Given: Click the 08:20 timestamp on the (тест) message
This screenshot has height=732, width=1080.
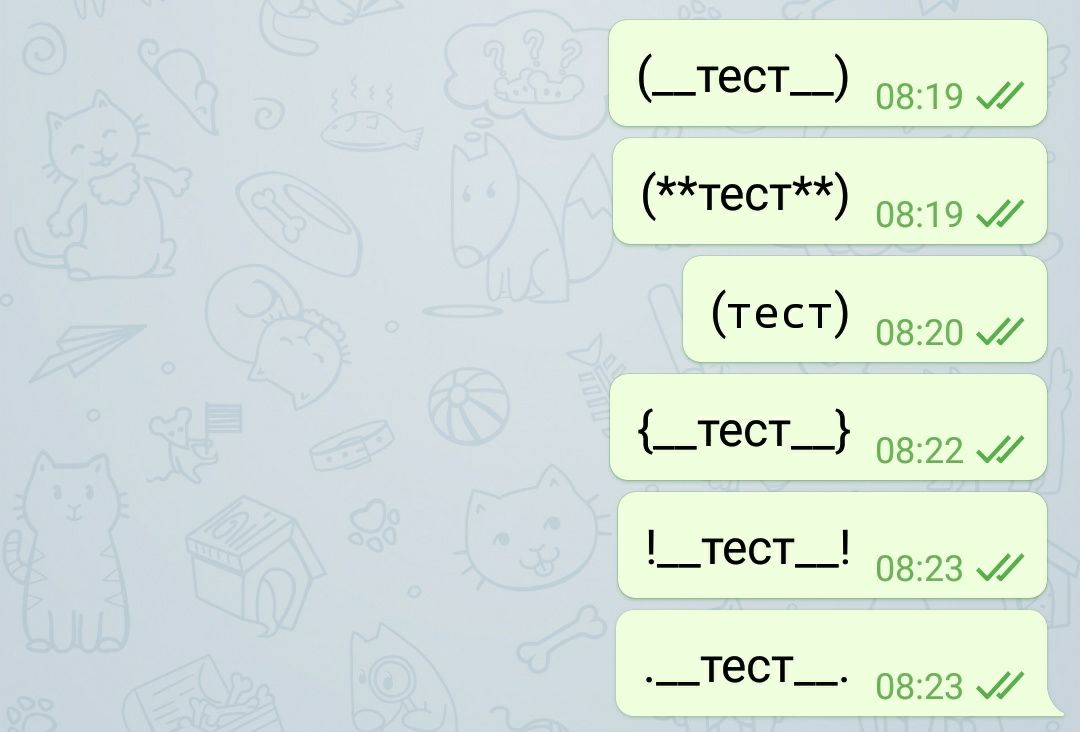Looking at the screenshot, I should [x=919, y=333].
